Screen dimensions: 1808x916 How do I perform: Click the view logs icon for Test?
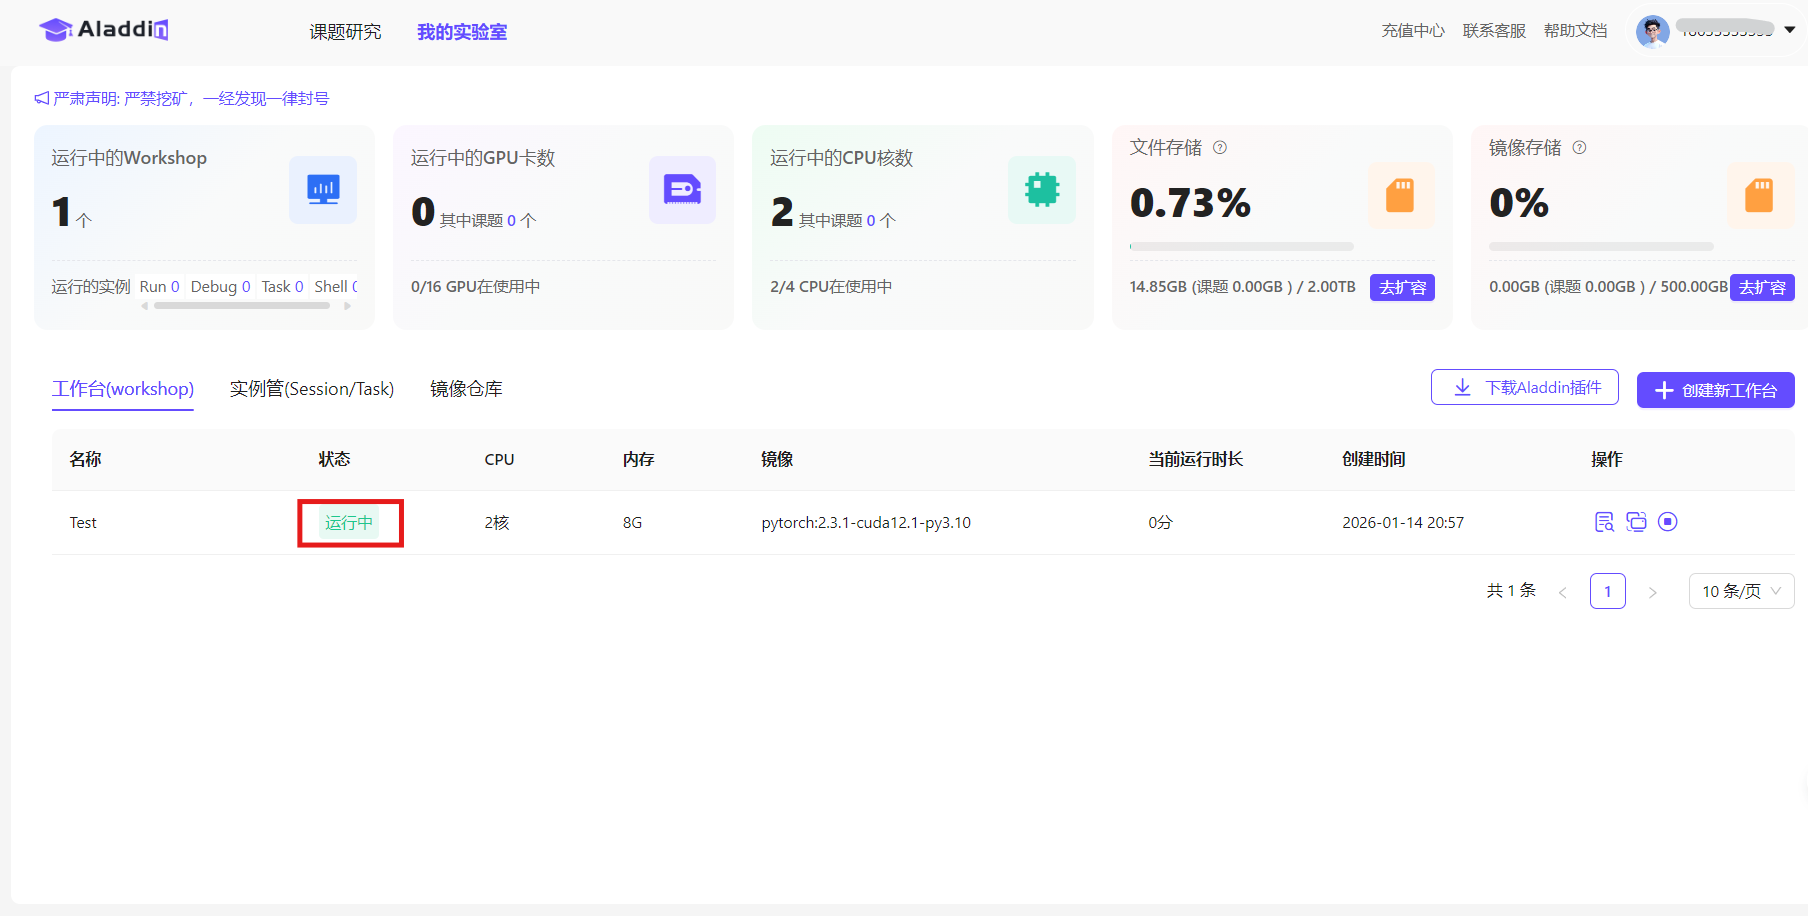click(1604, 522)
